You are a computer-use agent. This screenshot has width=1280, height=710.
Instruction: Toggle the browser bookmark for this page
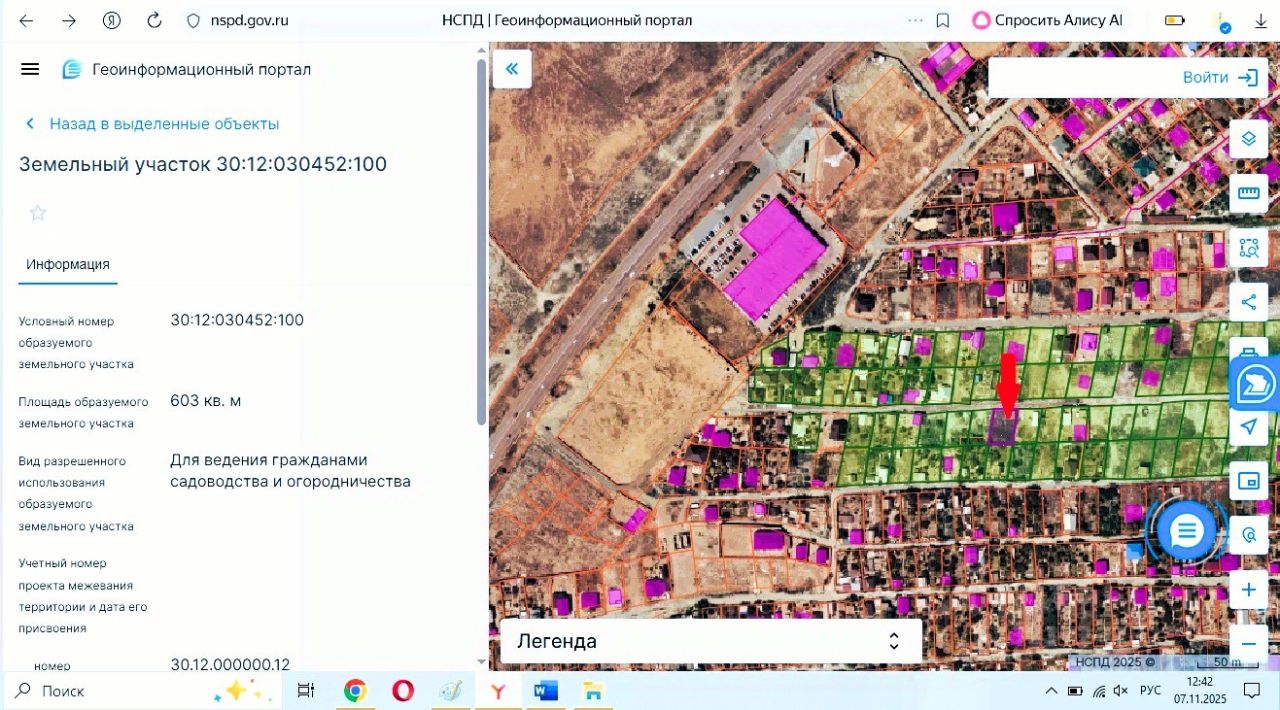(942, 20)
